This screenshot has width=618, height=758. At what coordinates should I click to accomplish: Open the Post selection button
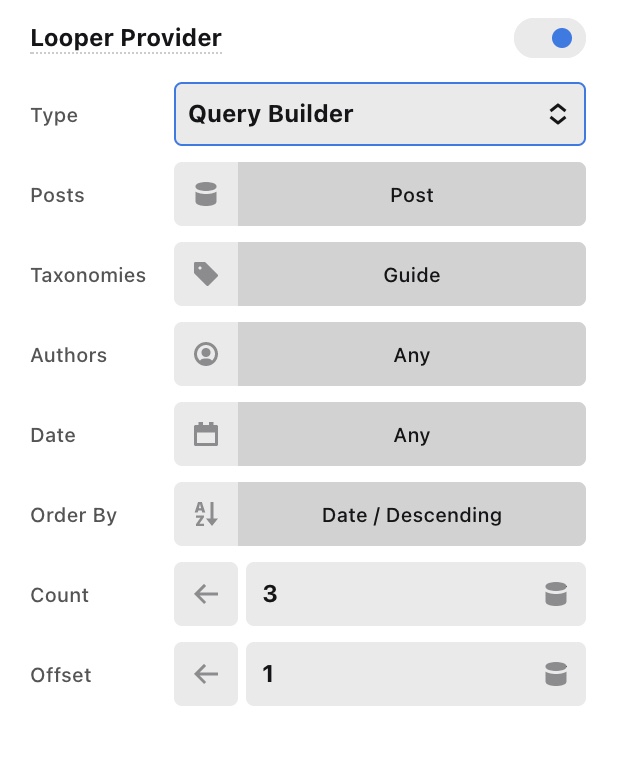click(x=412, y=194)
